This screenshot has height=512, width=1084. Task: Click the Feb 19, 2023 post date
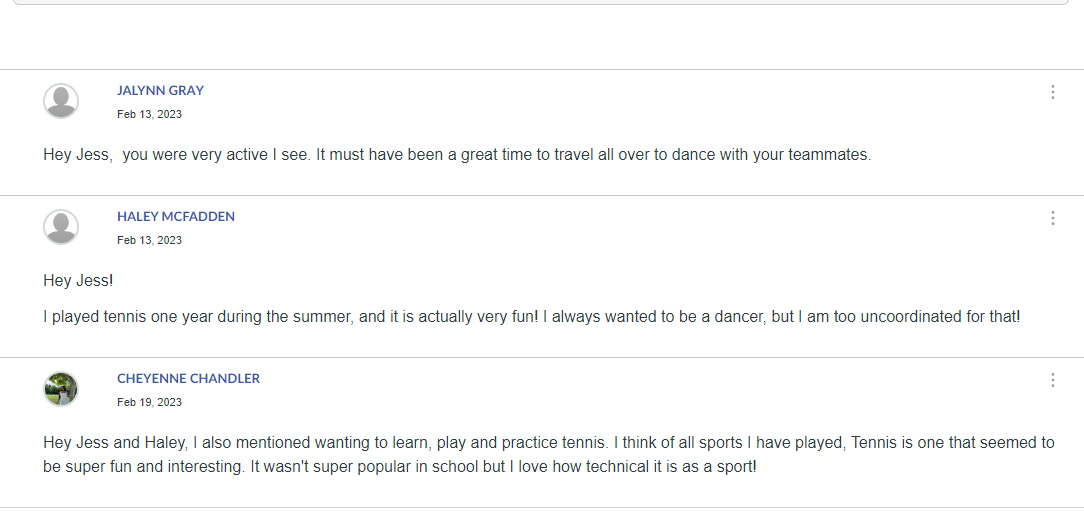pos(149,402)
